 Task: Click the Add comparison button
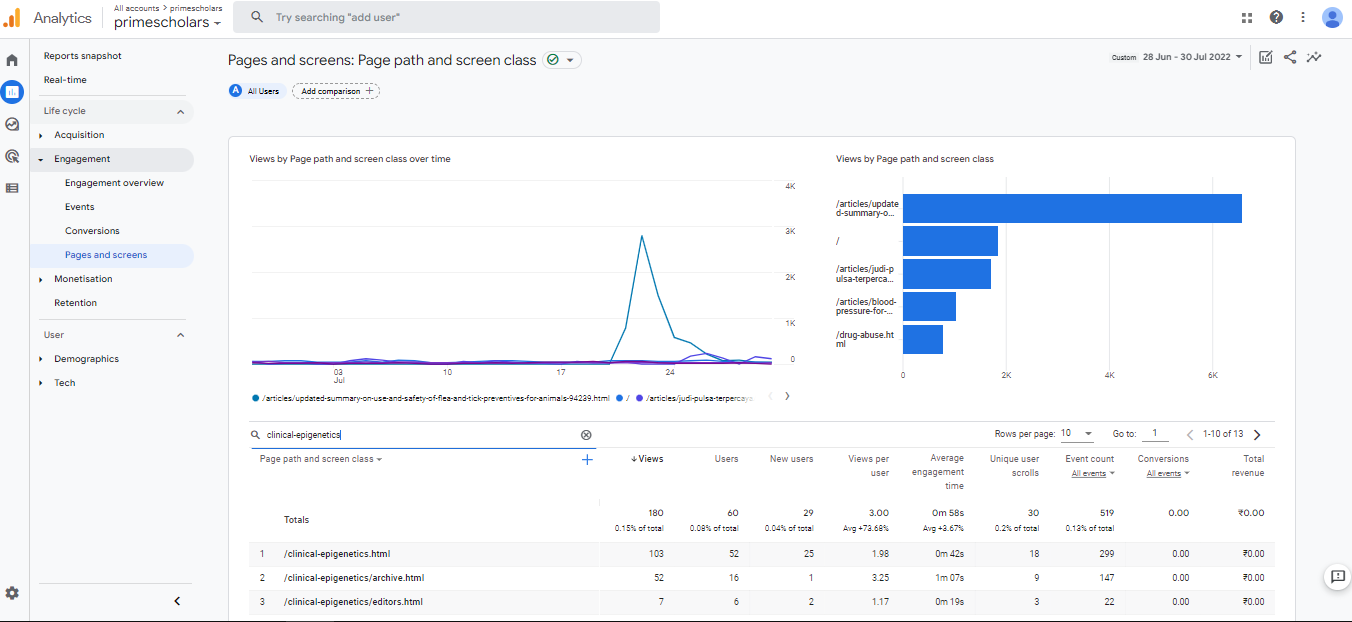pyautogui.click(x=336, y=91)
